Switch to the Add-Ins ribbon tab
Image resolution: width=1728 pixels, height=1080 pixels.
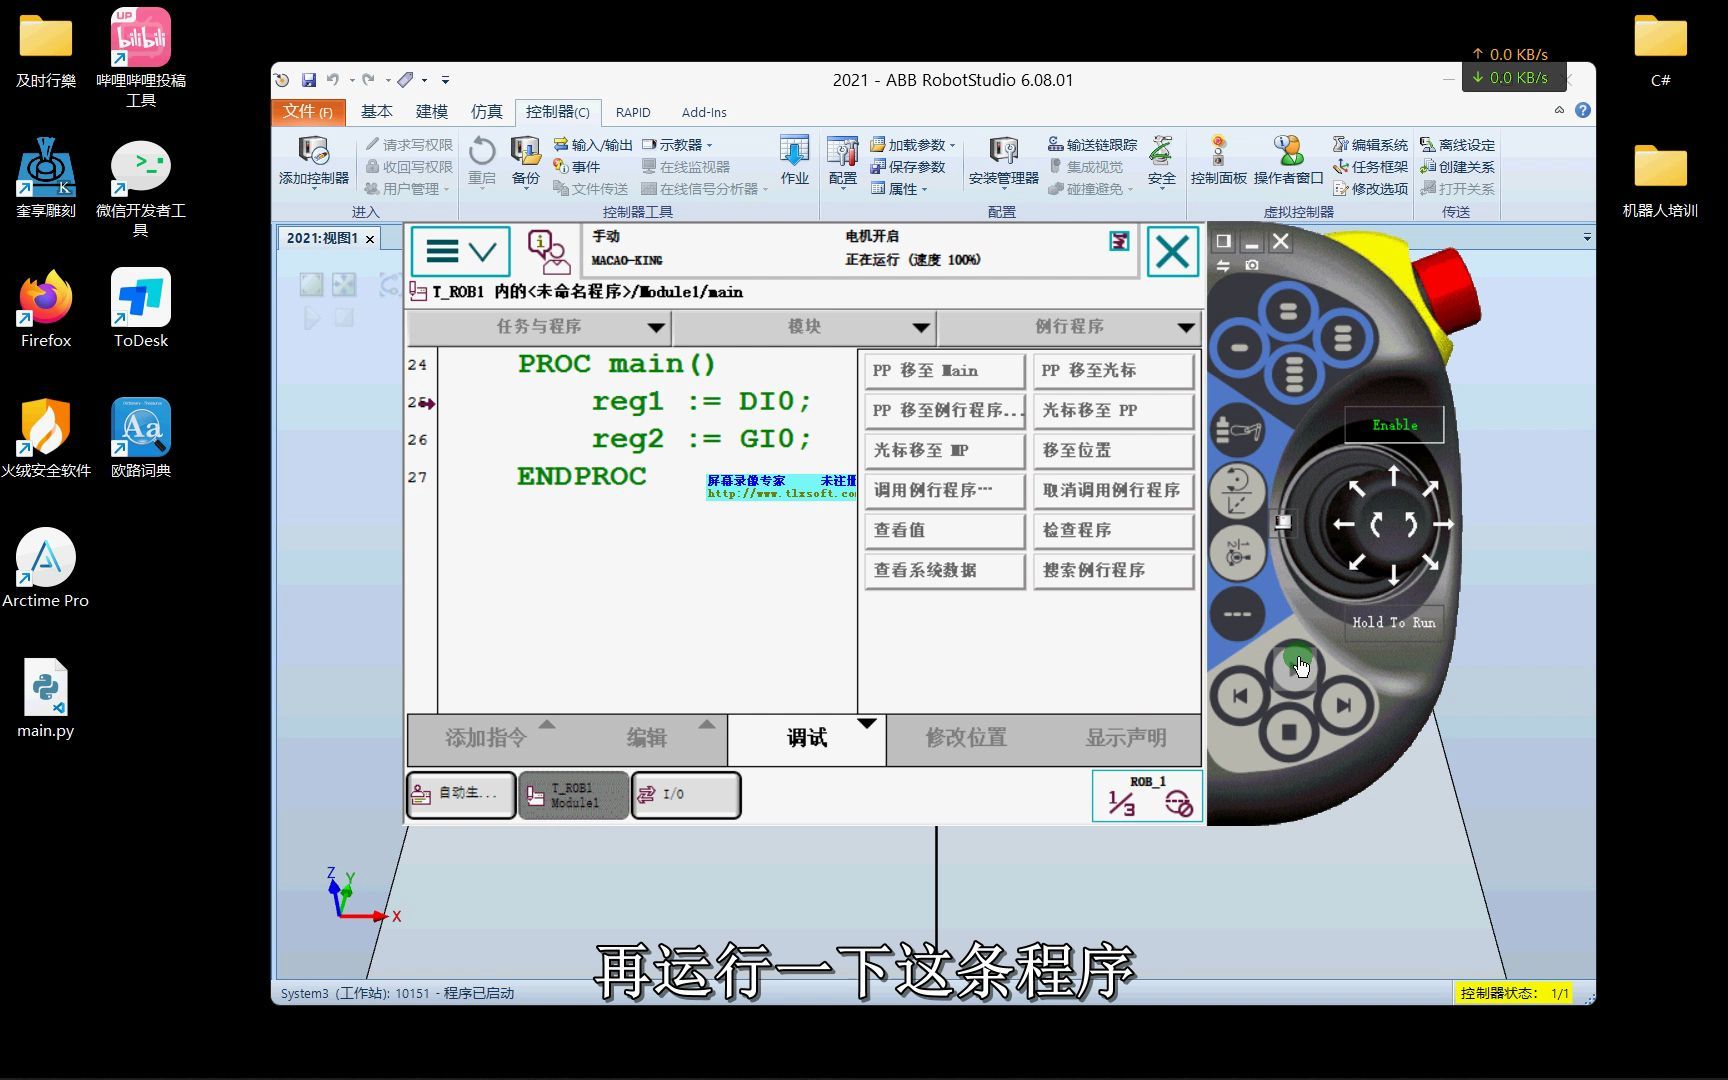[704, 112]
